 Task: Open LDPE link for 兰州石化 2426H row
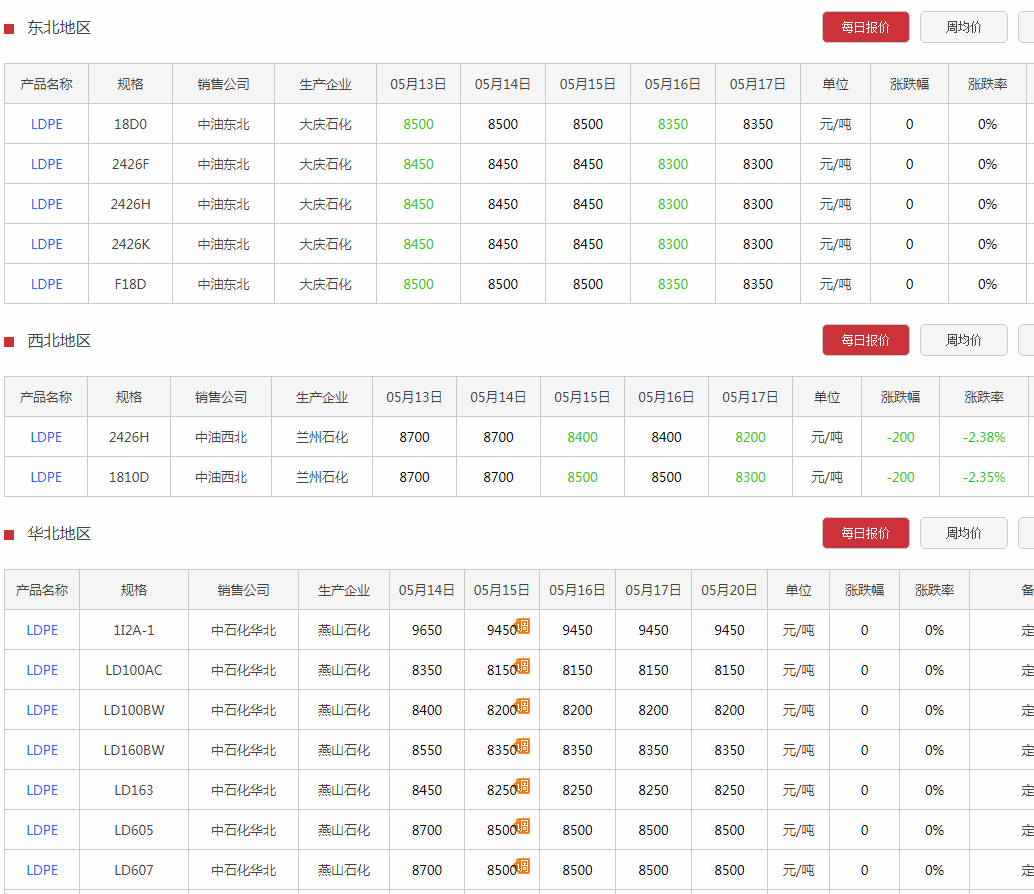(46, 437)
